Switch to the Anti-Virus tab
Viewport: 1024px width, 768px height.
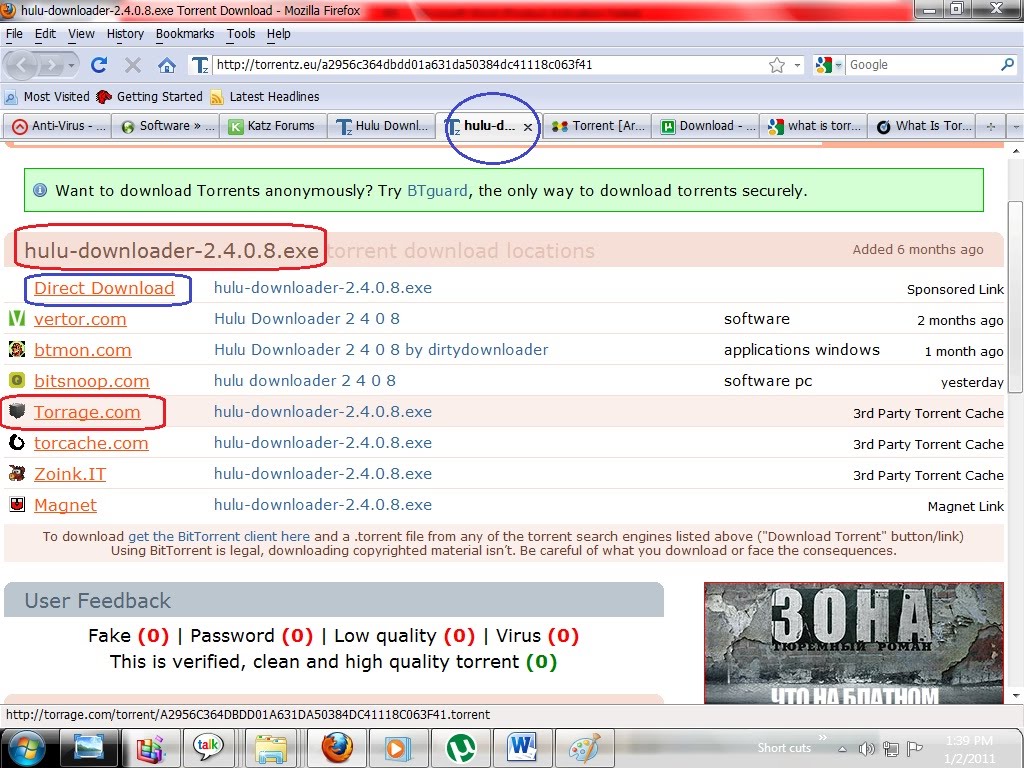(x=57, y=126)
